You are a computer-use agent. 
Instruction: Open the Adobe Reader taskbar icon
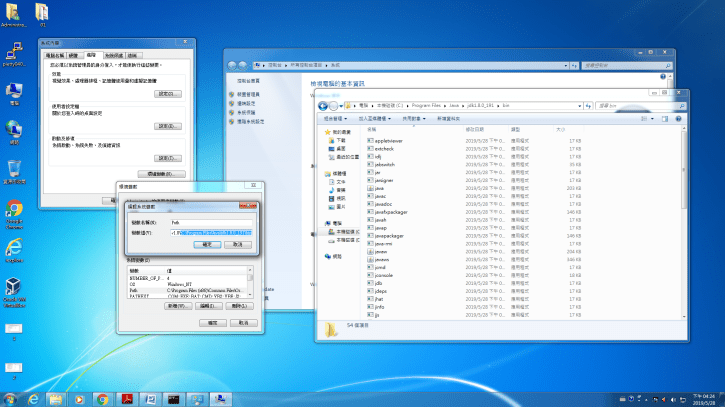click(128, 397)
